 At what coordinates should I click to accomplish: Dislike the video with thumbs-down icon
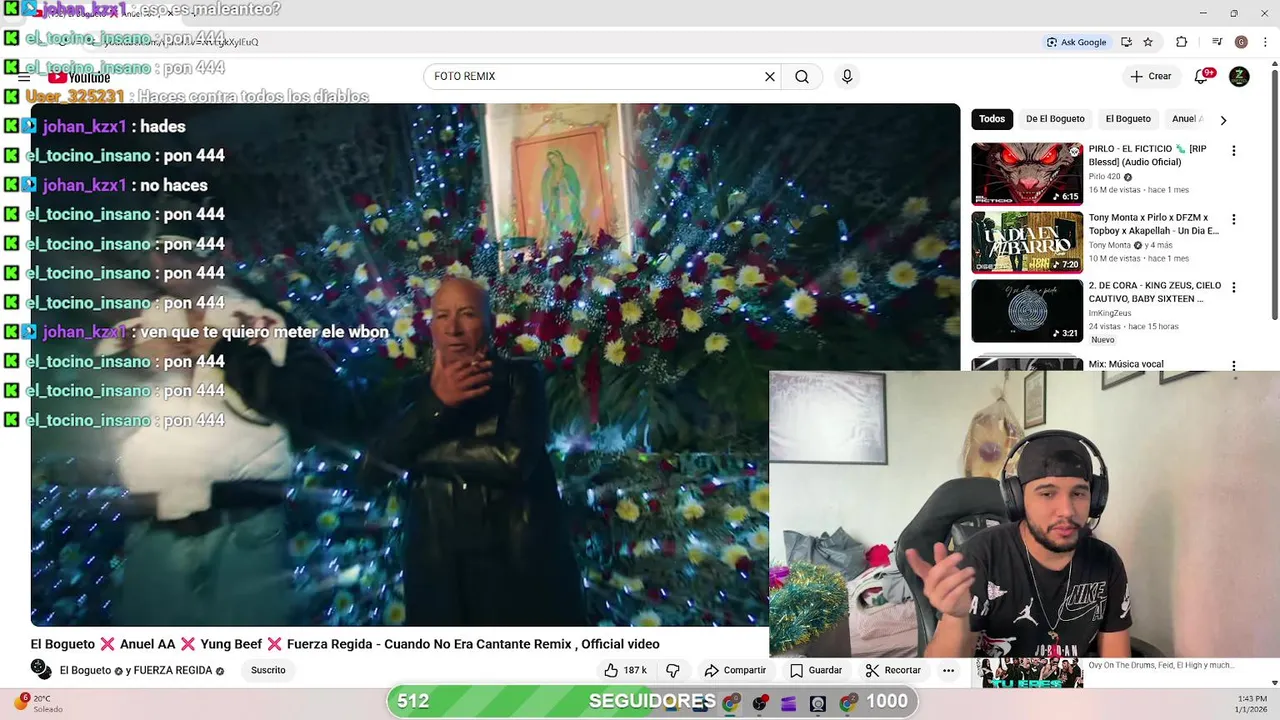point(673,670)
